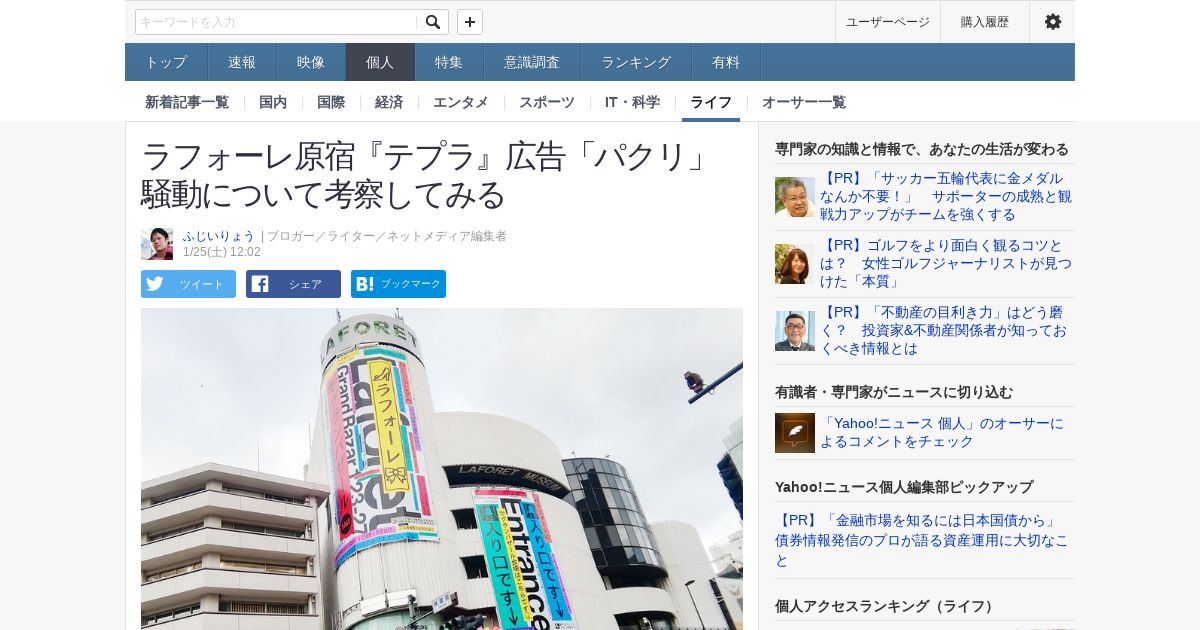Screen dimensions: 1200x630
Task: Open the サッカー五輪代表に金メダル PR article link
Action: (x=946, y=197)
